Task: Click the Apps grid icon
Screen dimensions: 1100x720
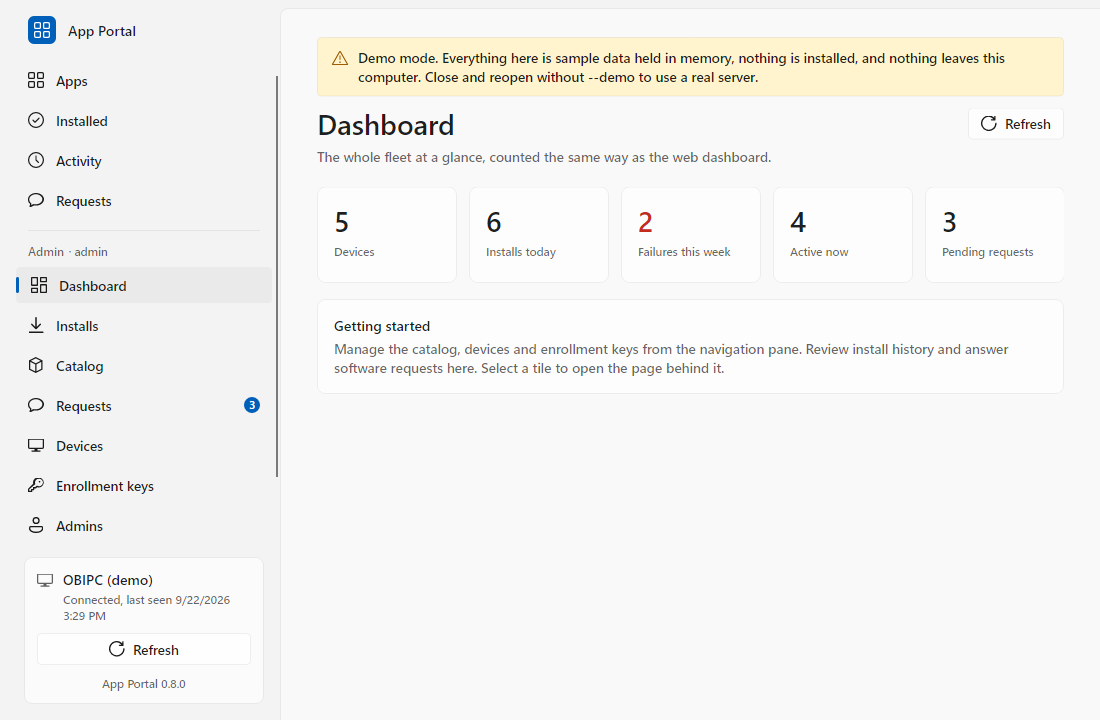Action: (x=36, y=81)
